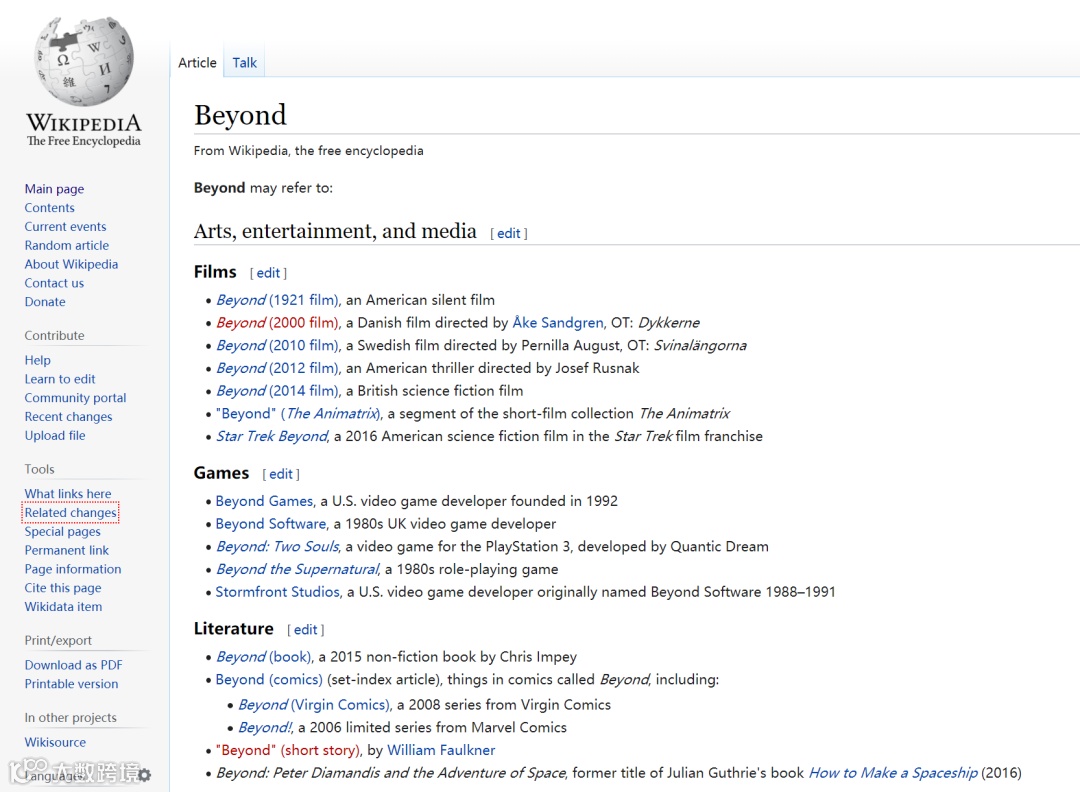Open Contact us link
The image size is (1080, 792).
(x=54, y=283)
